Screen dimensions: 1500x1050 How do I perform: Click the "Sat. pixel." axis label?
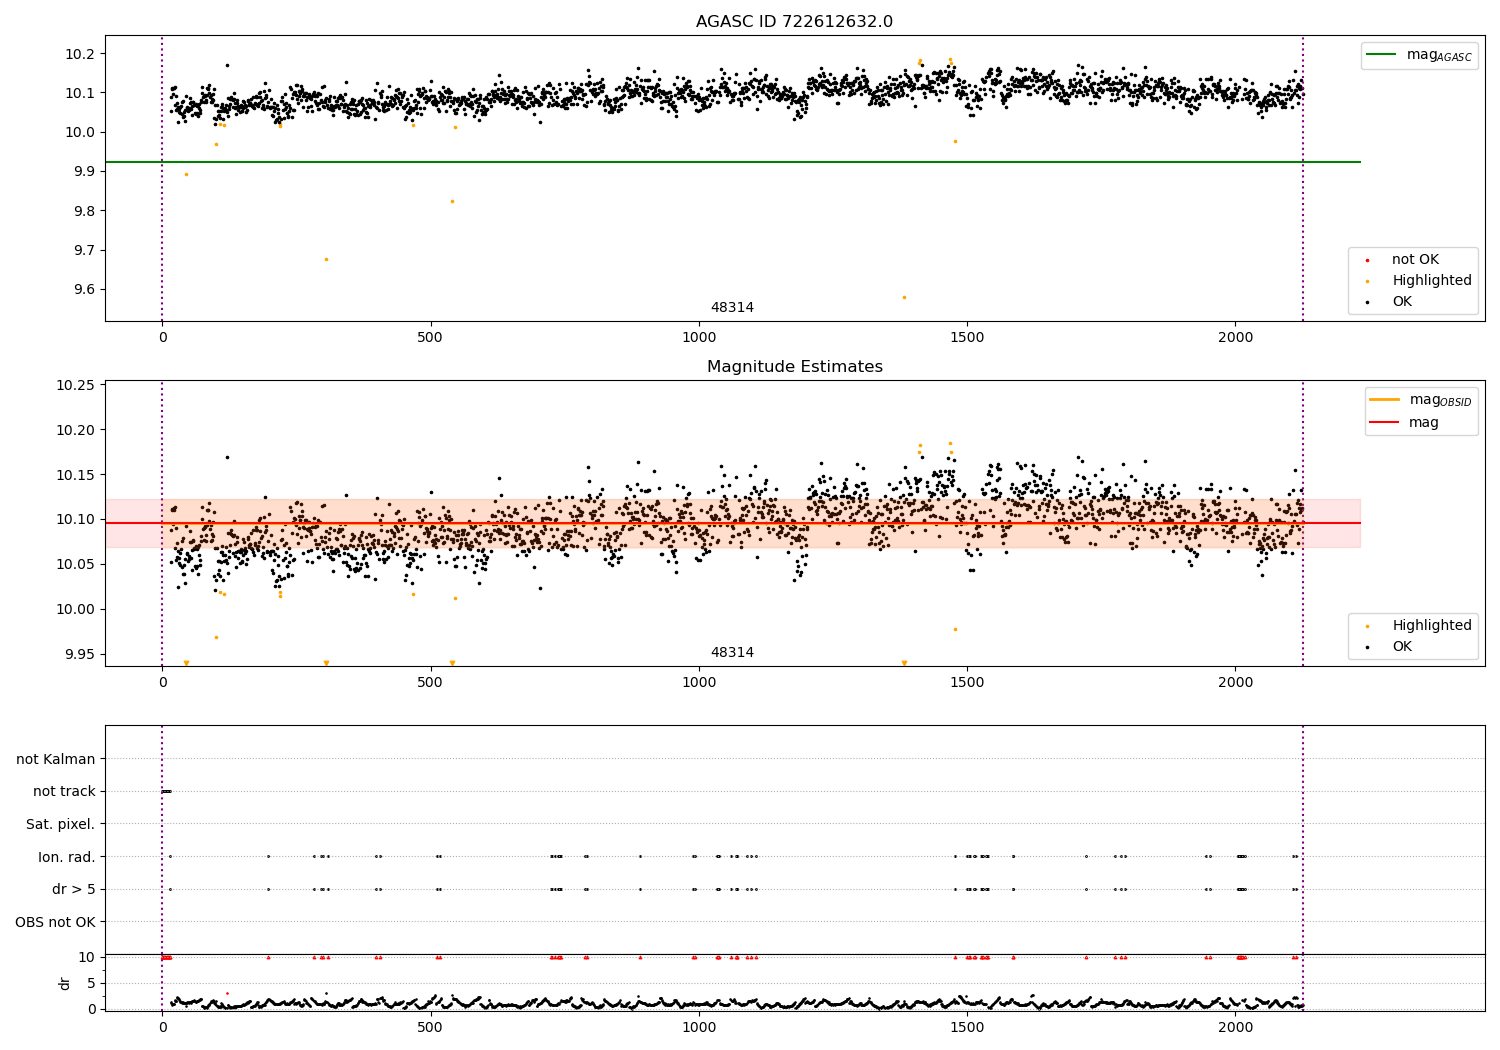click(x=60, y=825)
